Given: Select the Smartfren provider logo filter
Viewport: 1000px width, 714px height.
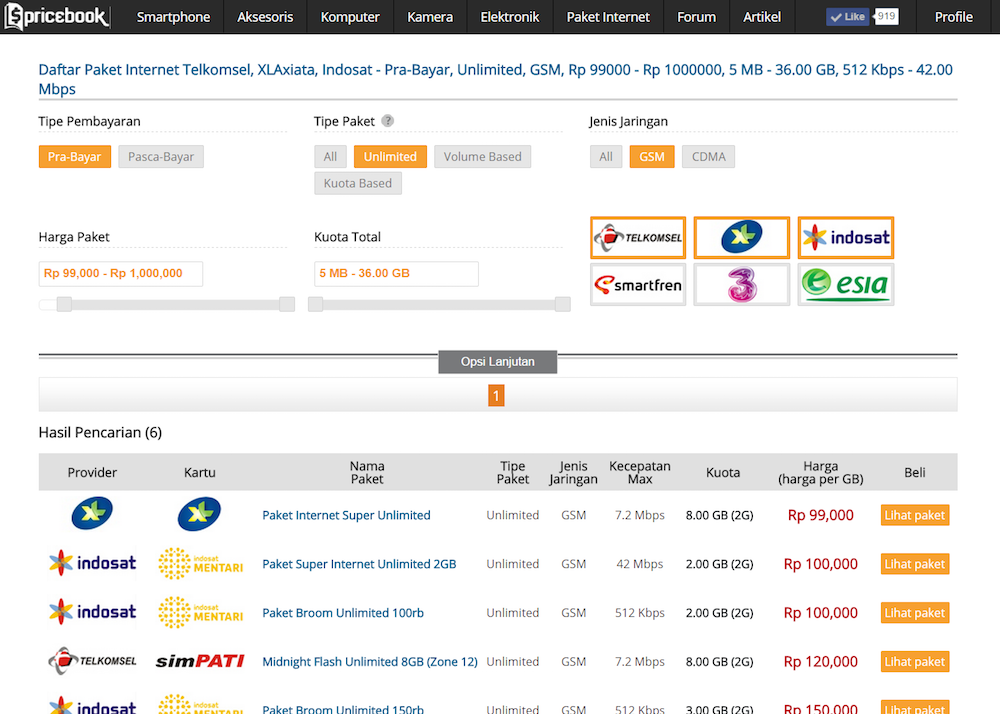Looking at the screenshot, I should 638,284.
